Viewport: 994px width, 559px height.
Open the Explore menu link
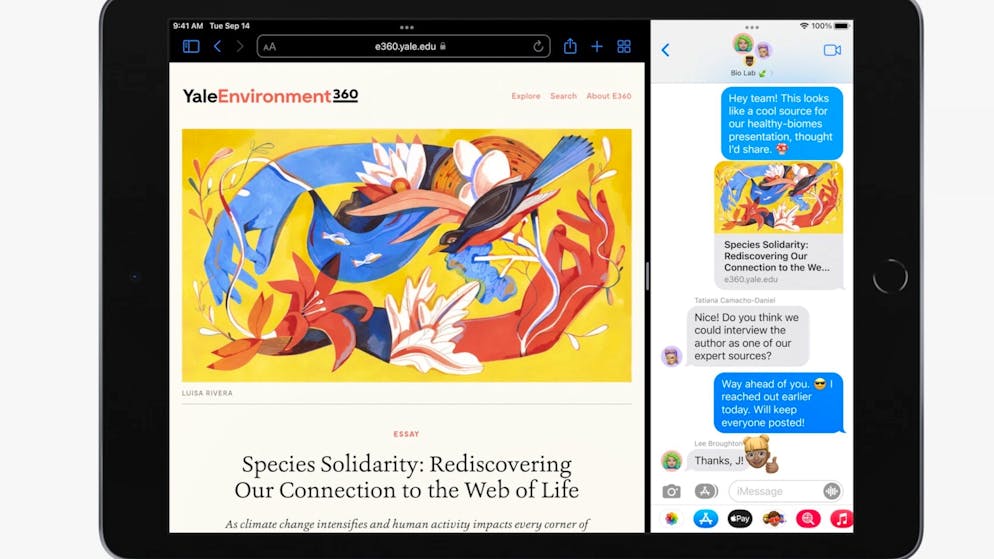526,96
